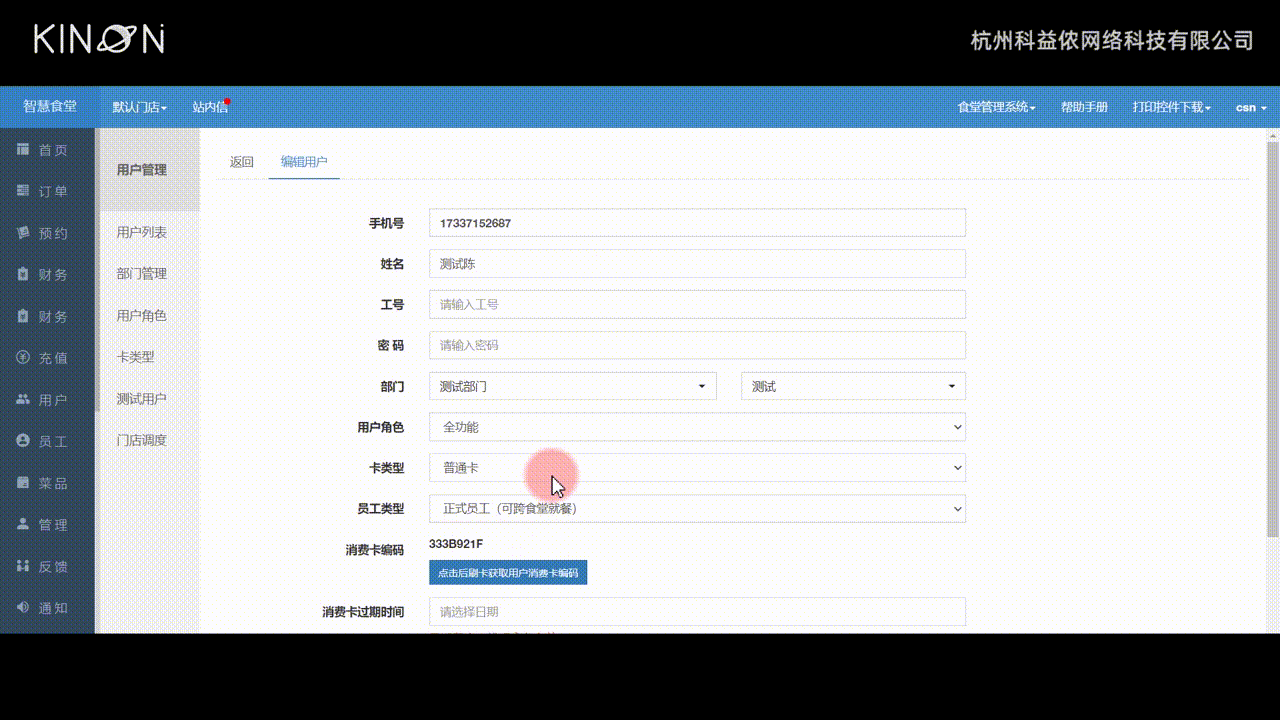Click the 管理 management icon in sidebar
The height and width of the screenshot is (720, 1280).
[23, 524]
